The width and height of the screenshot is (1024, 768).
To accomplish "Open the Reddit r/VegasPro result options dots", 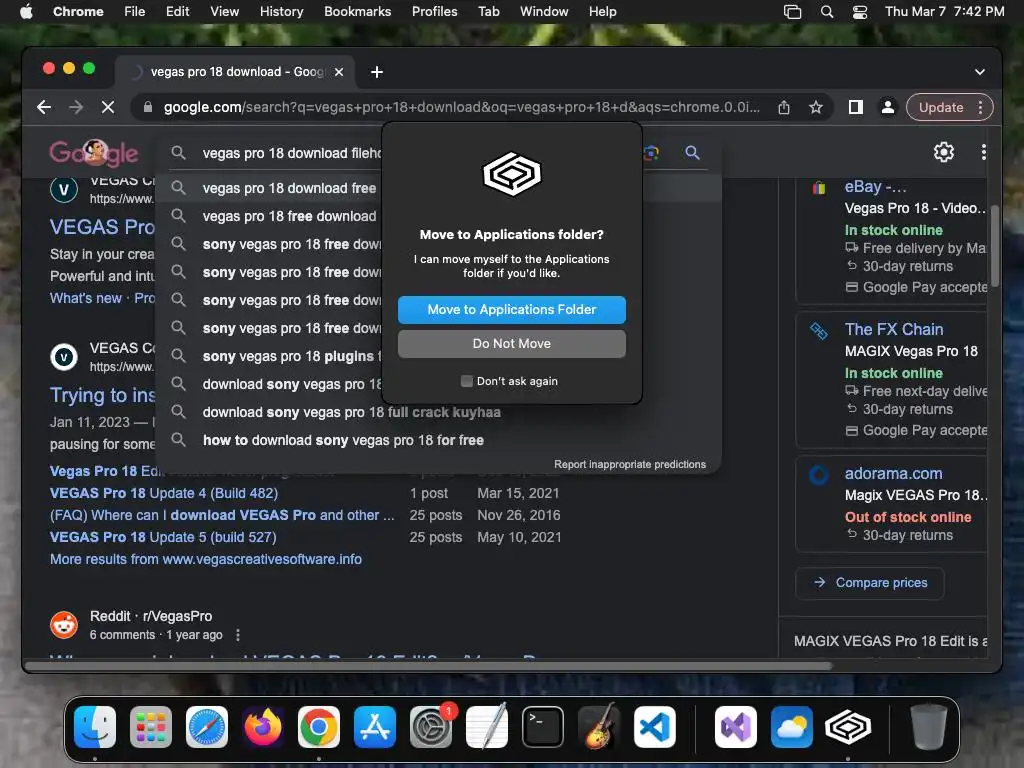I will point(238,635).
